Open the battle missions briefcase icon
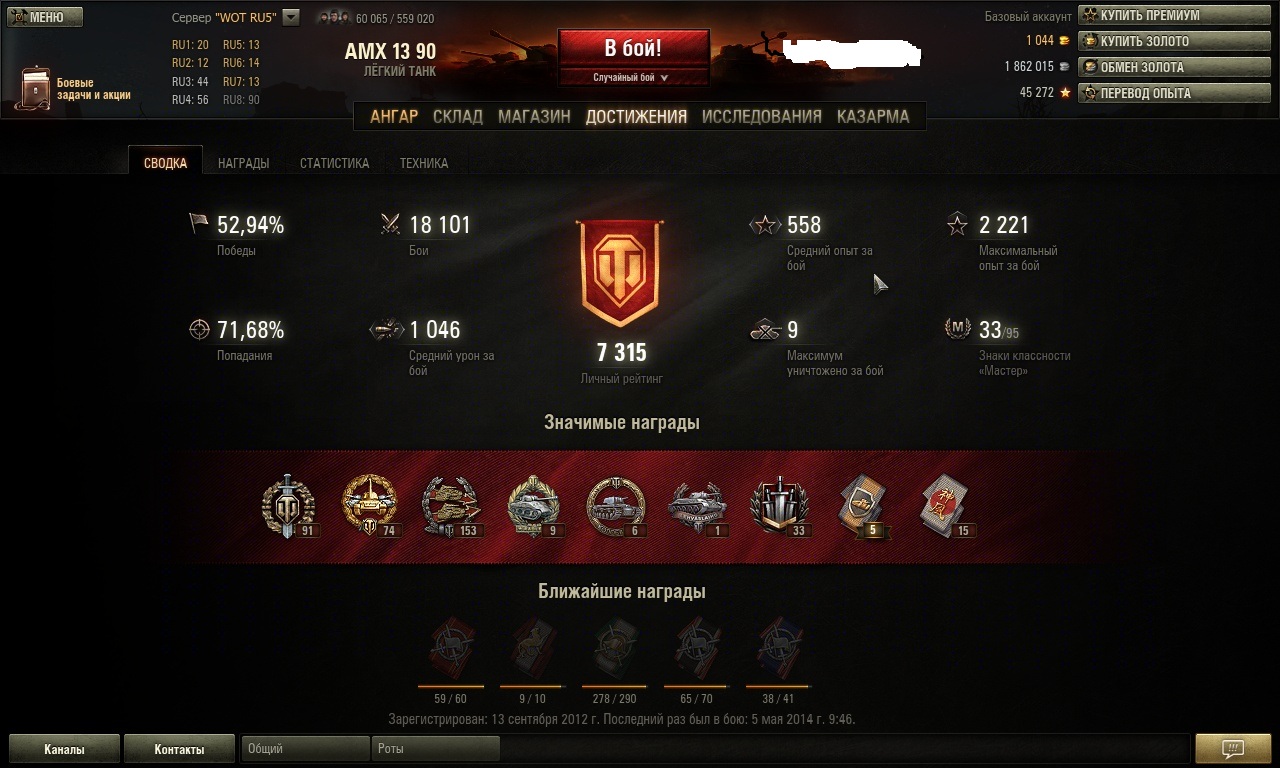The width and height of the screenshot is (1280, 768). tap(35, 89)
